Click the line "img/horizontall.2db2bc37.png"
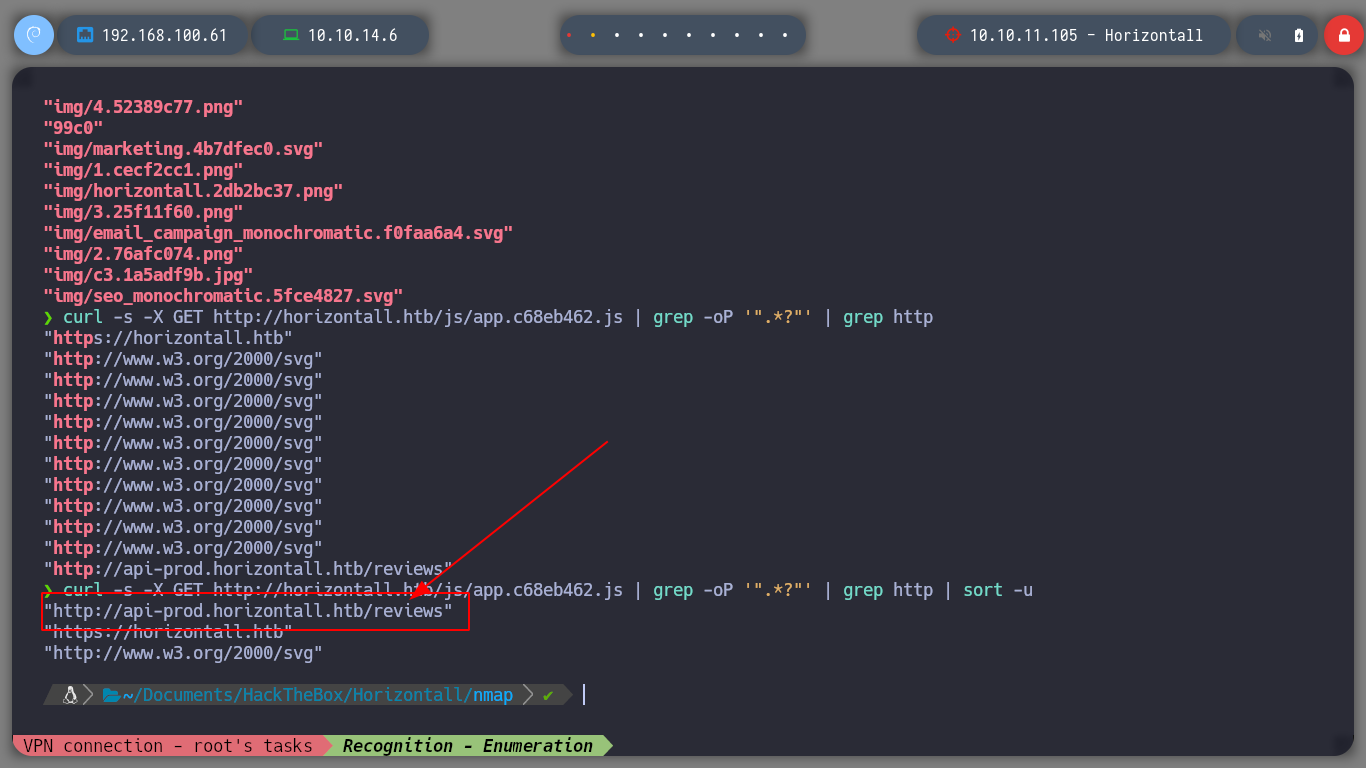This screenshot has height=768, width=1366. 193,191
